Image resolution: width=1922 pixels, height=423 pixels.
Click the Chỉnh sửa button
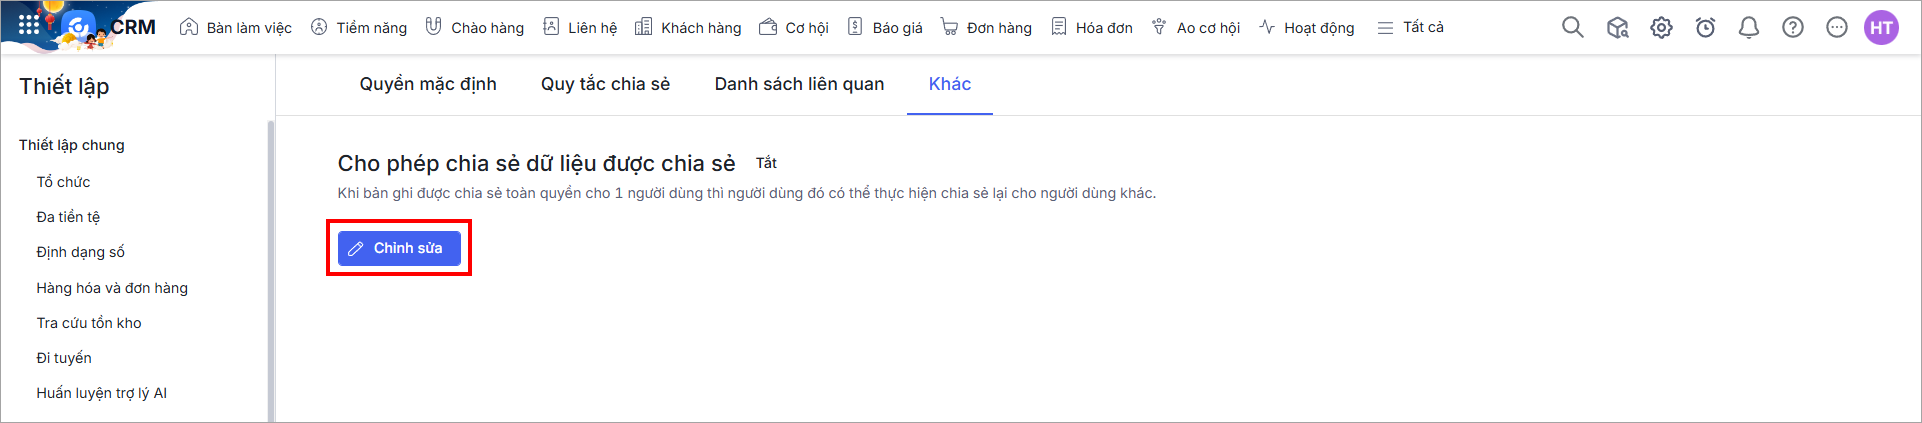coord(399,248)
